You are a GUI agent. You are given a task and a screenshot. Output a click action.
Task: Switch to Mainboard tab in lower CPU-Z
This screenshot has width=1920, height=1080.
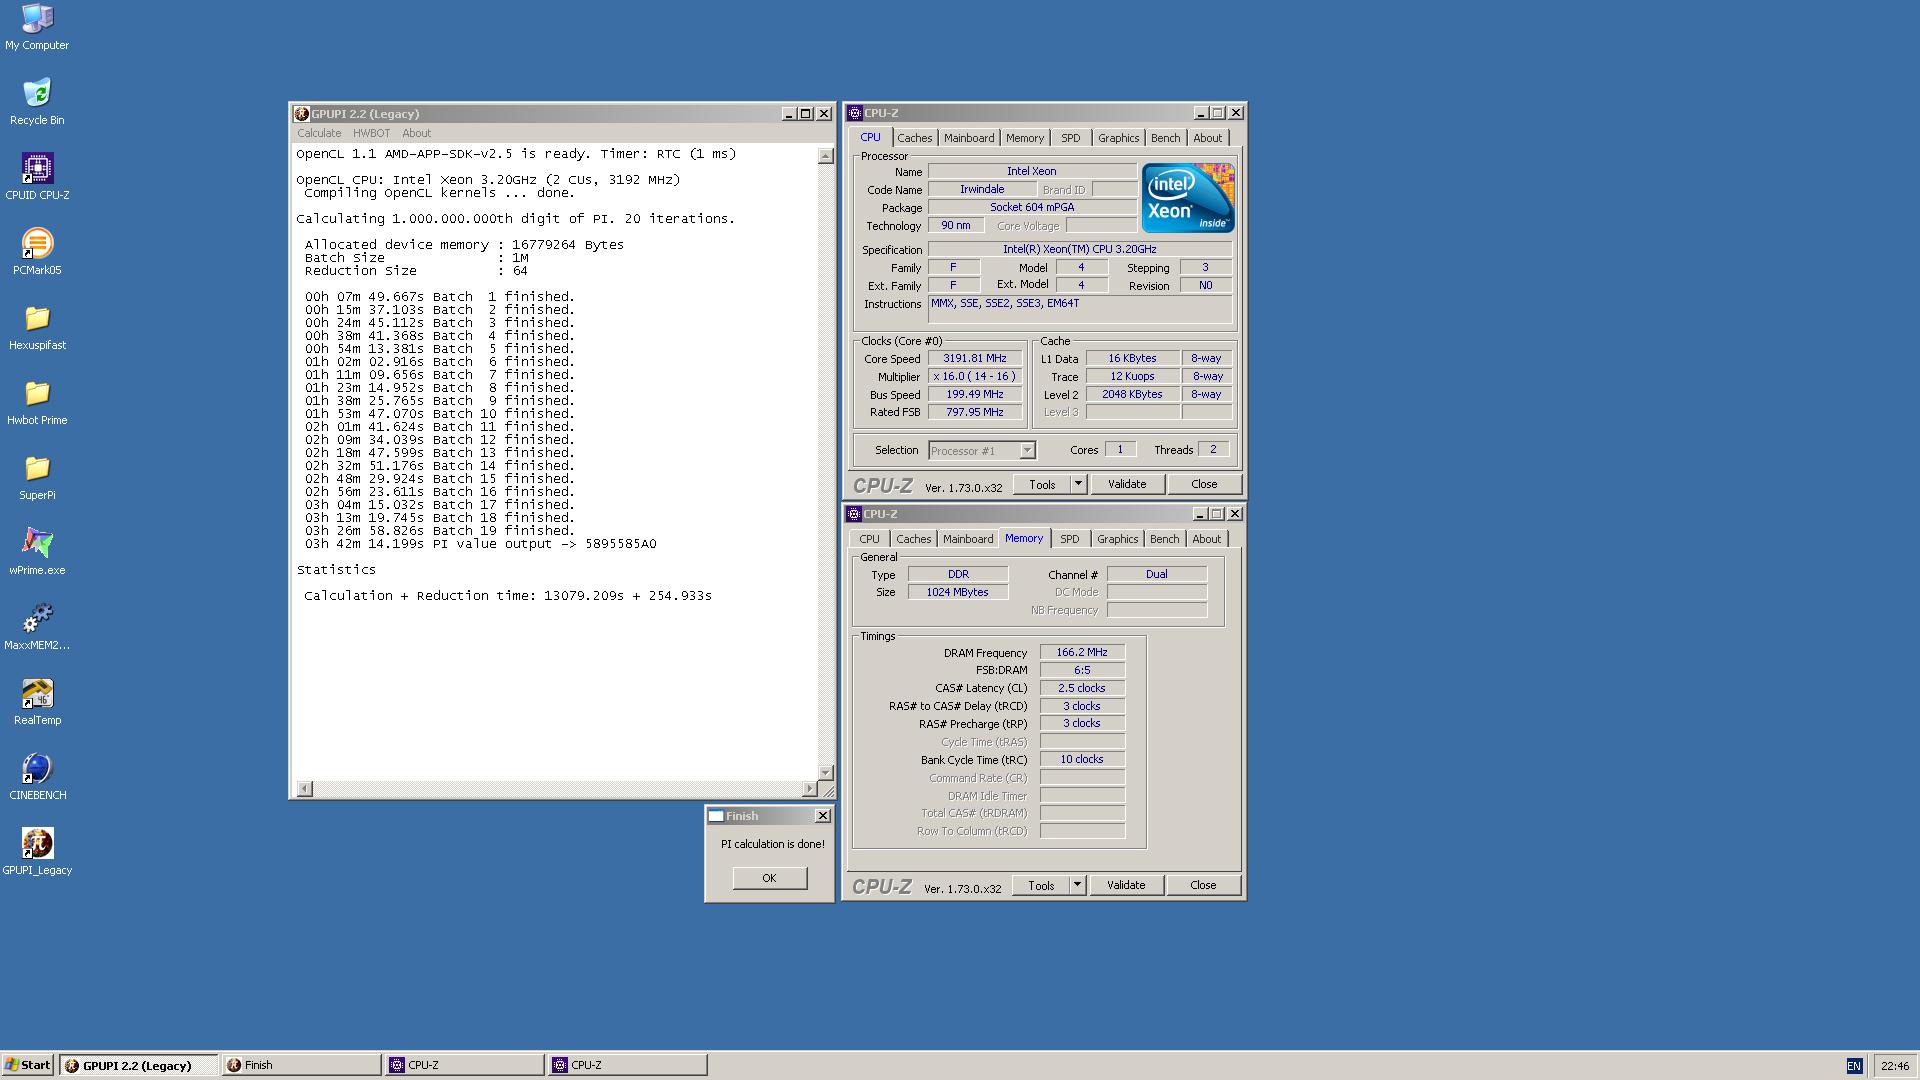coord(968,539)
